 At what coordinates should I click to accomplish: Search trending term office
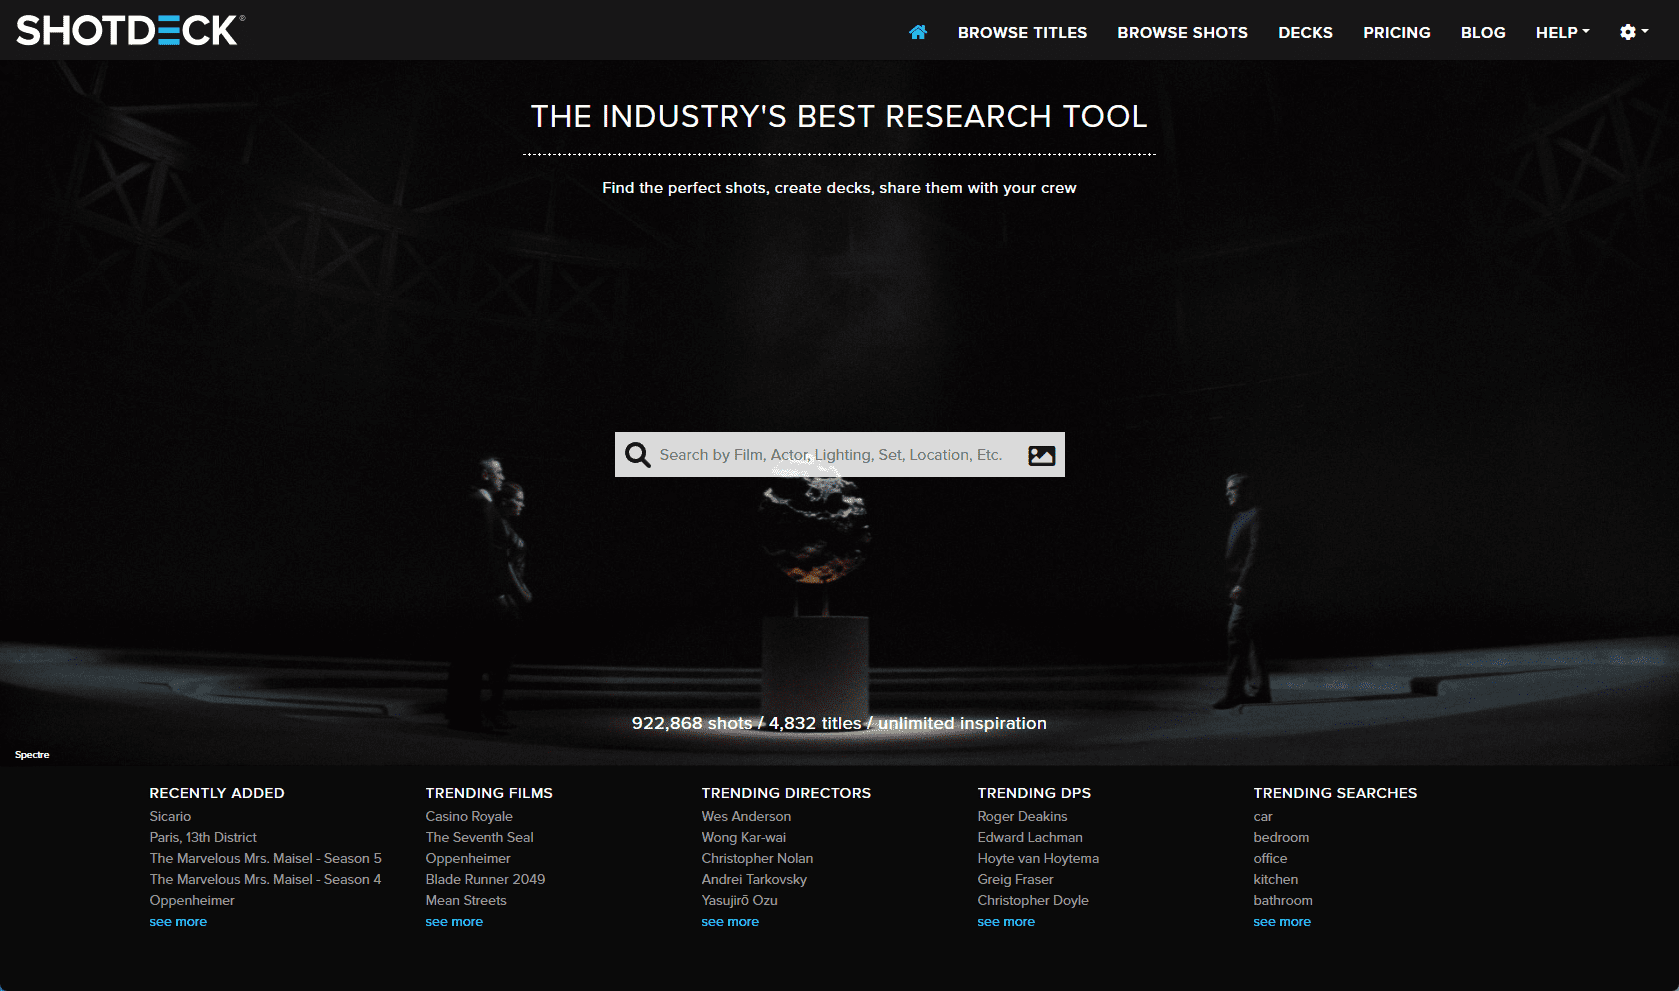(1270, 858)
